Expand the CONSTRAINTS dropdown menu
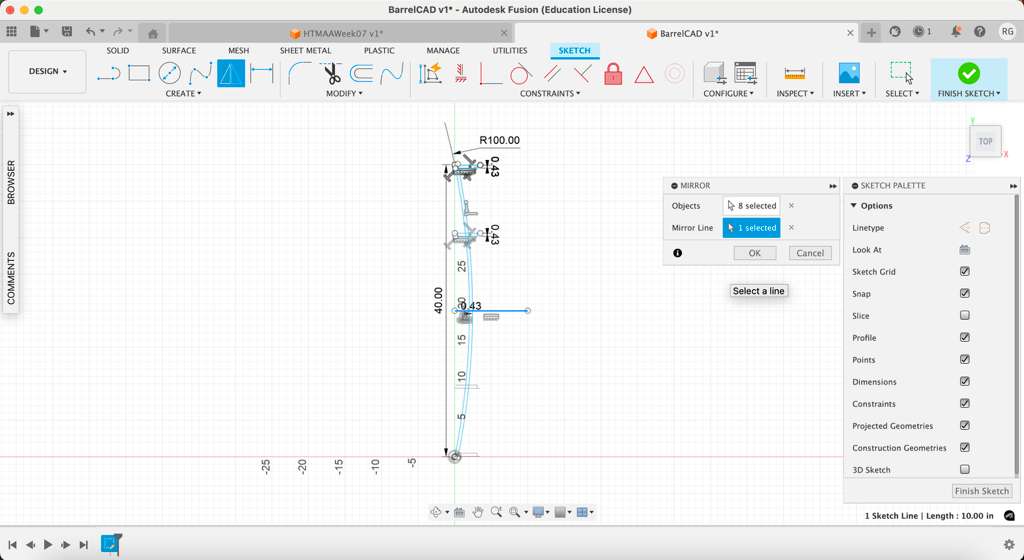Screen dimensions: 1024x560 [x=550, y=94]
